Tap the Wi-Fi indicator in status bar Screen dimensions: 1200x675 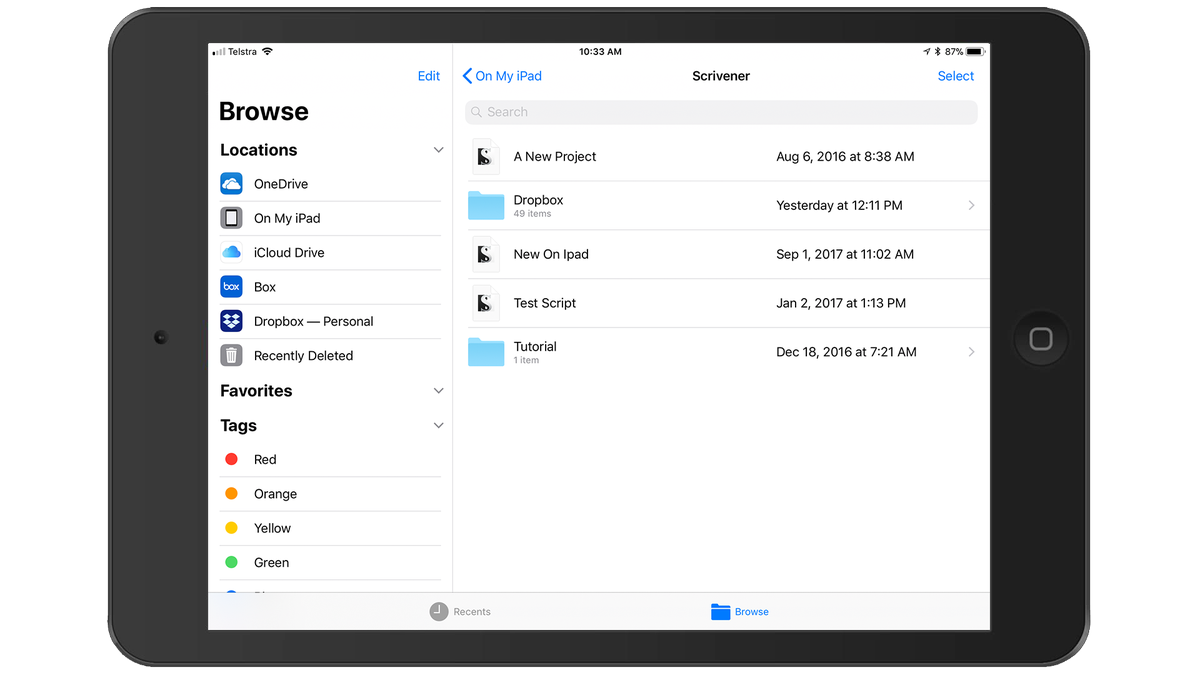(267, 52)
